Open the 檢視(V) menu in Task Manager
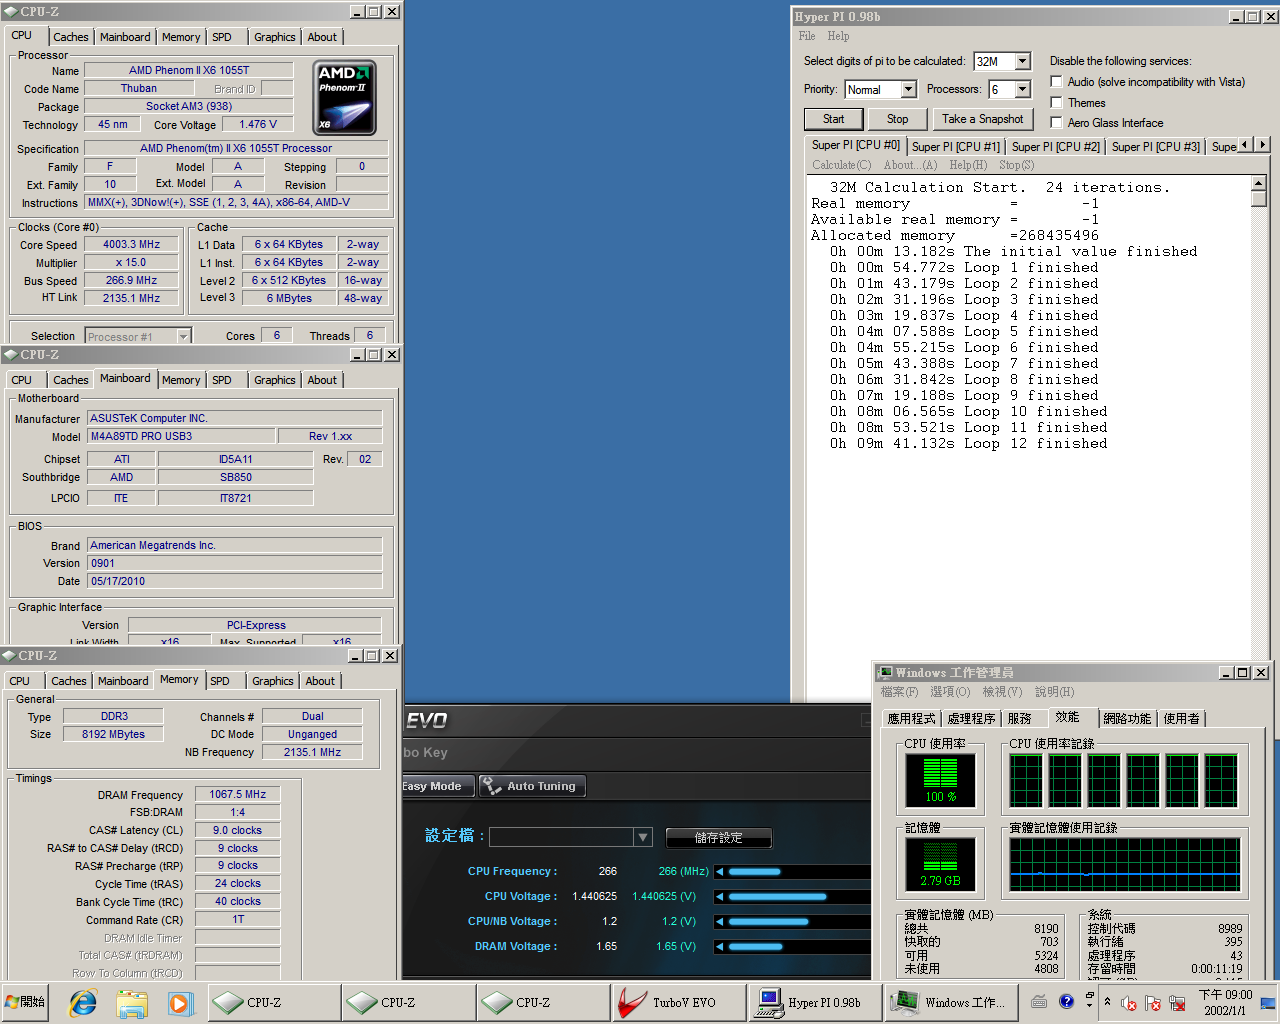Screen dimensions: 1280x1024 (x=1002, y=692)
